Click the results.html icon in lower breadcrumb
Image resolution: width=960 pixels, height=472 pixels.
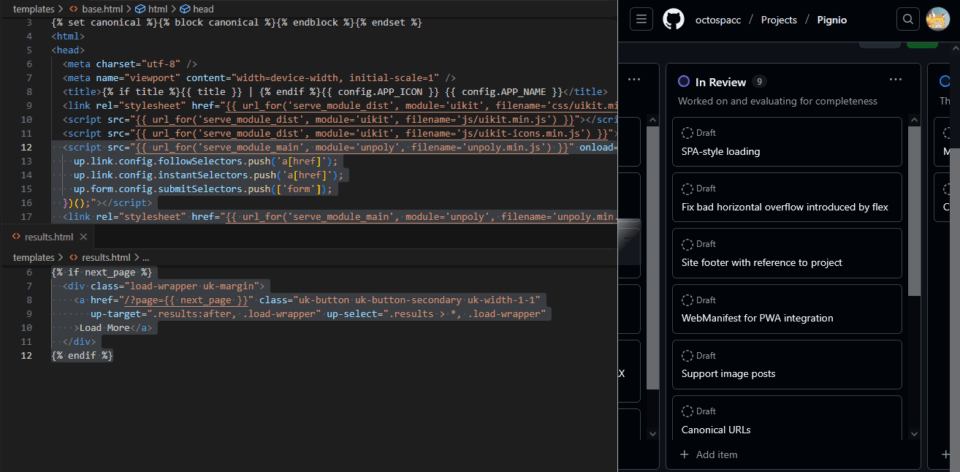74,258
